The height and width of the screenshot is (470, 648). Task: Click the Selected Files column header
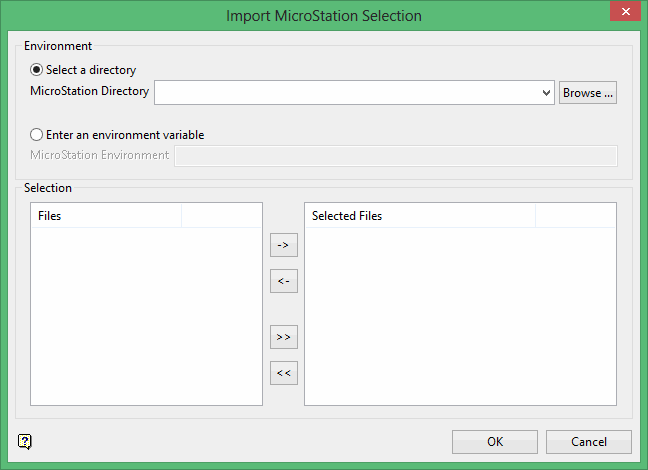tap(420, 215)
